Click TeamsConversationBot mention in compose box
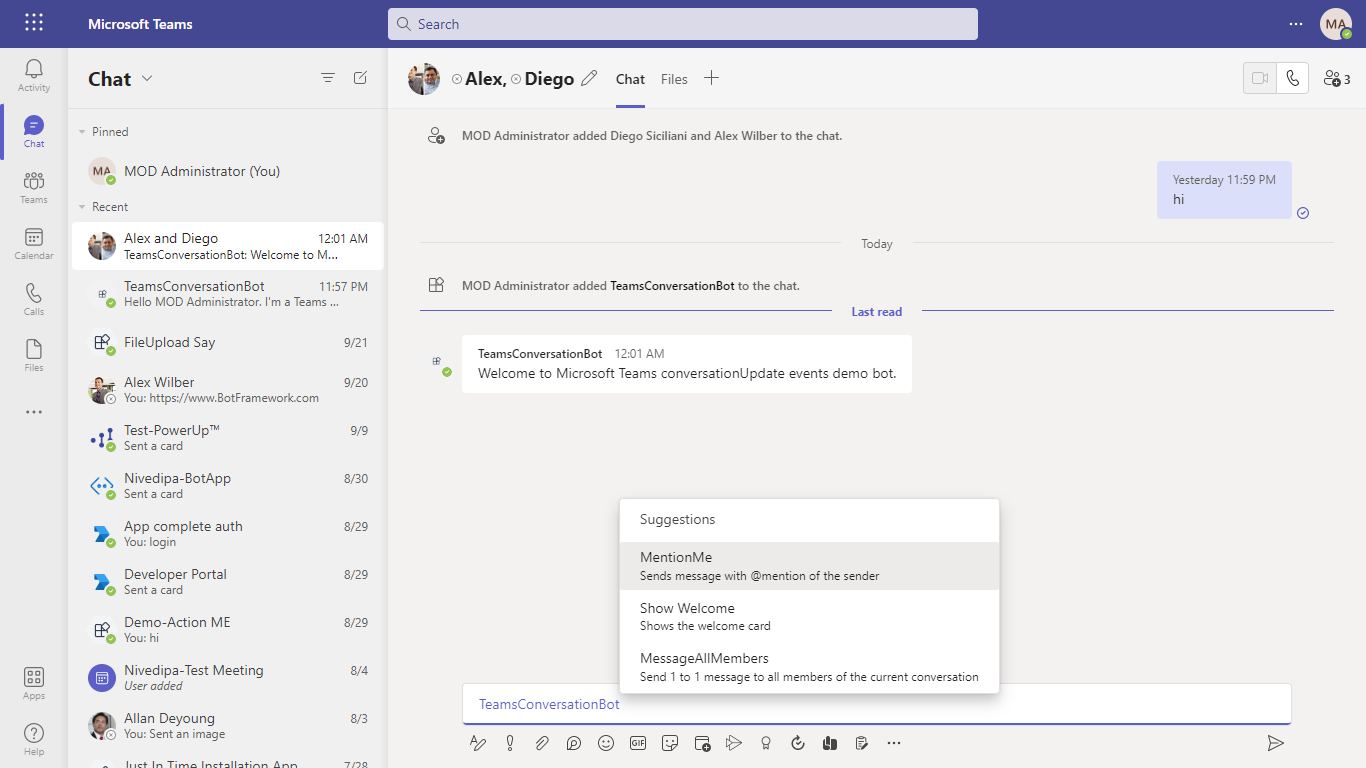Viewport: 1366px width, 768px height. click(549, 704)
